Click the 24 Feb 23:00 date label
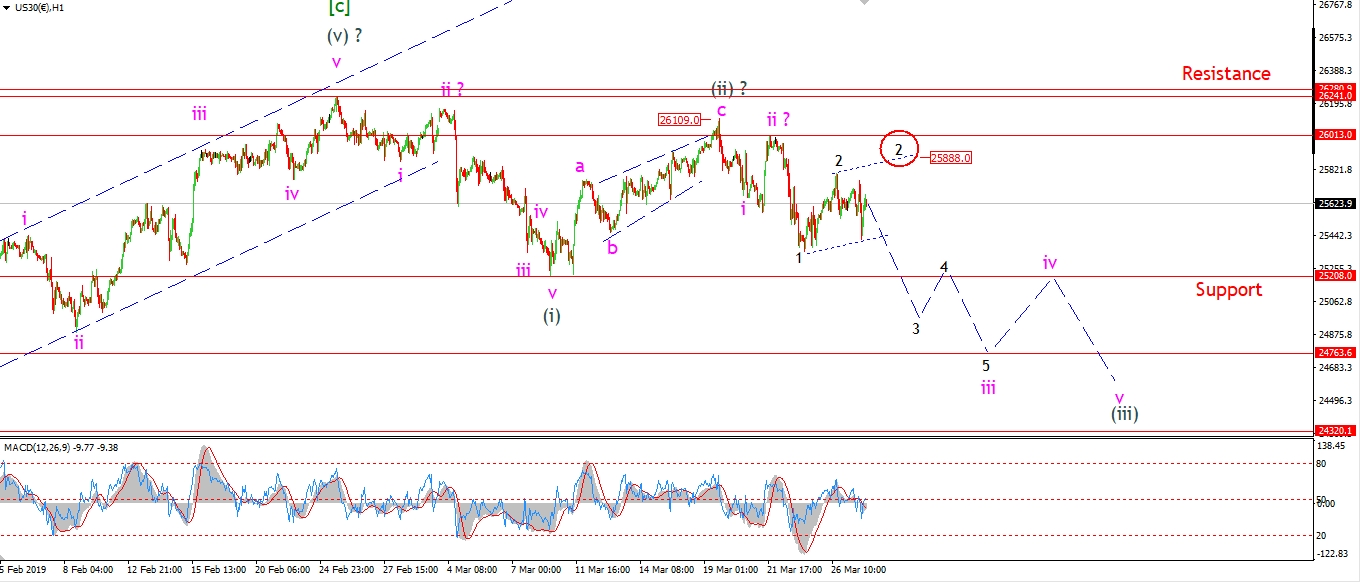Image resolution: width=1361 pixels, height=582 pixels. coord(347,570)
